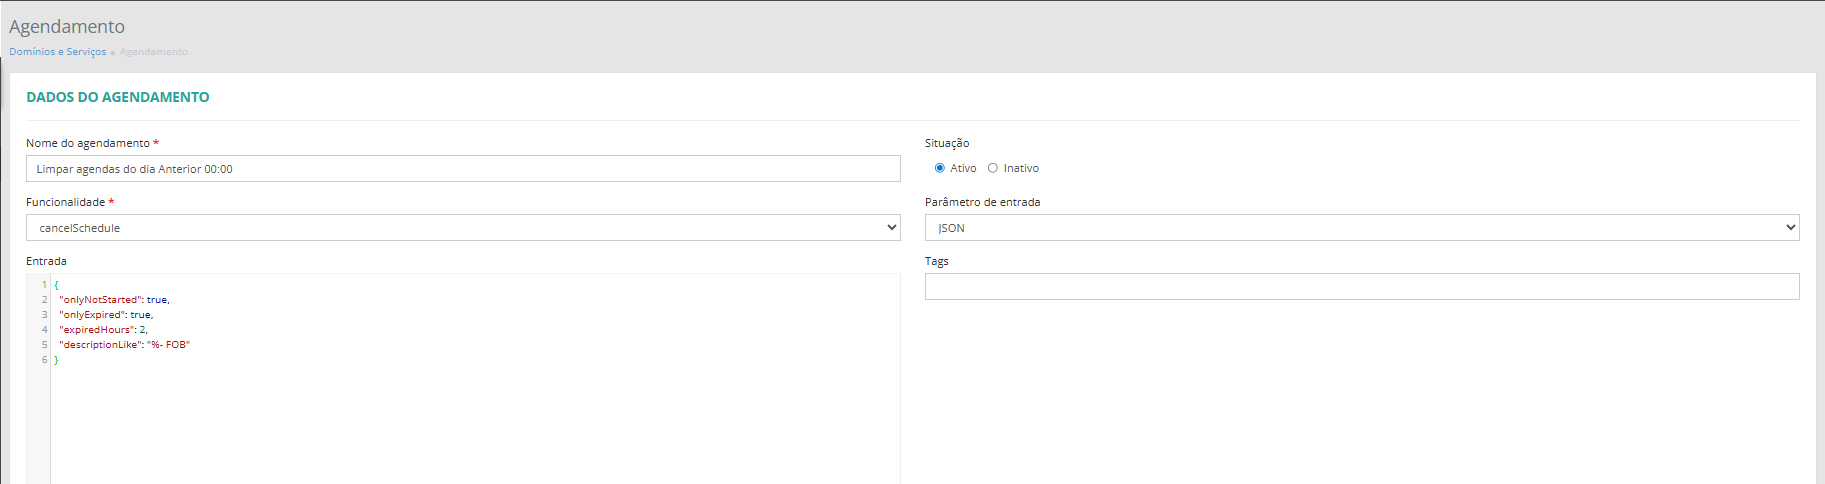
Task: Click the expiredHours line in the editor
Action: coord(103,330)
